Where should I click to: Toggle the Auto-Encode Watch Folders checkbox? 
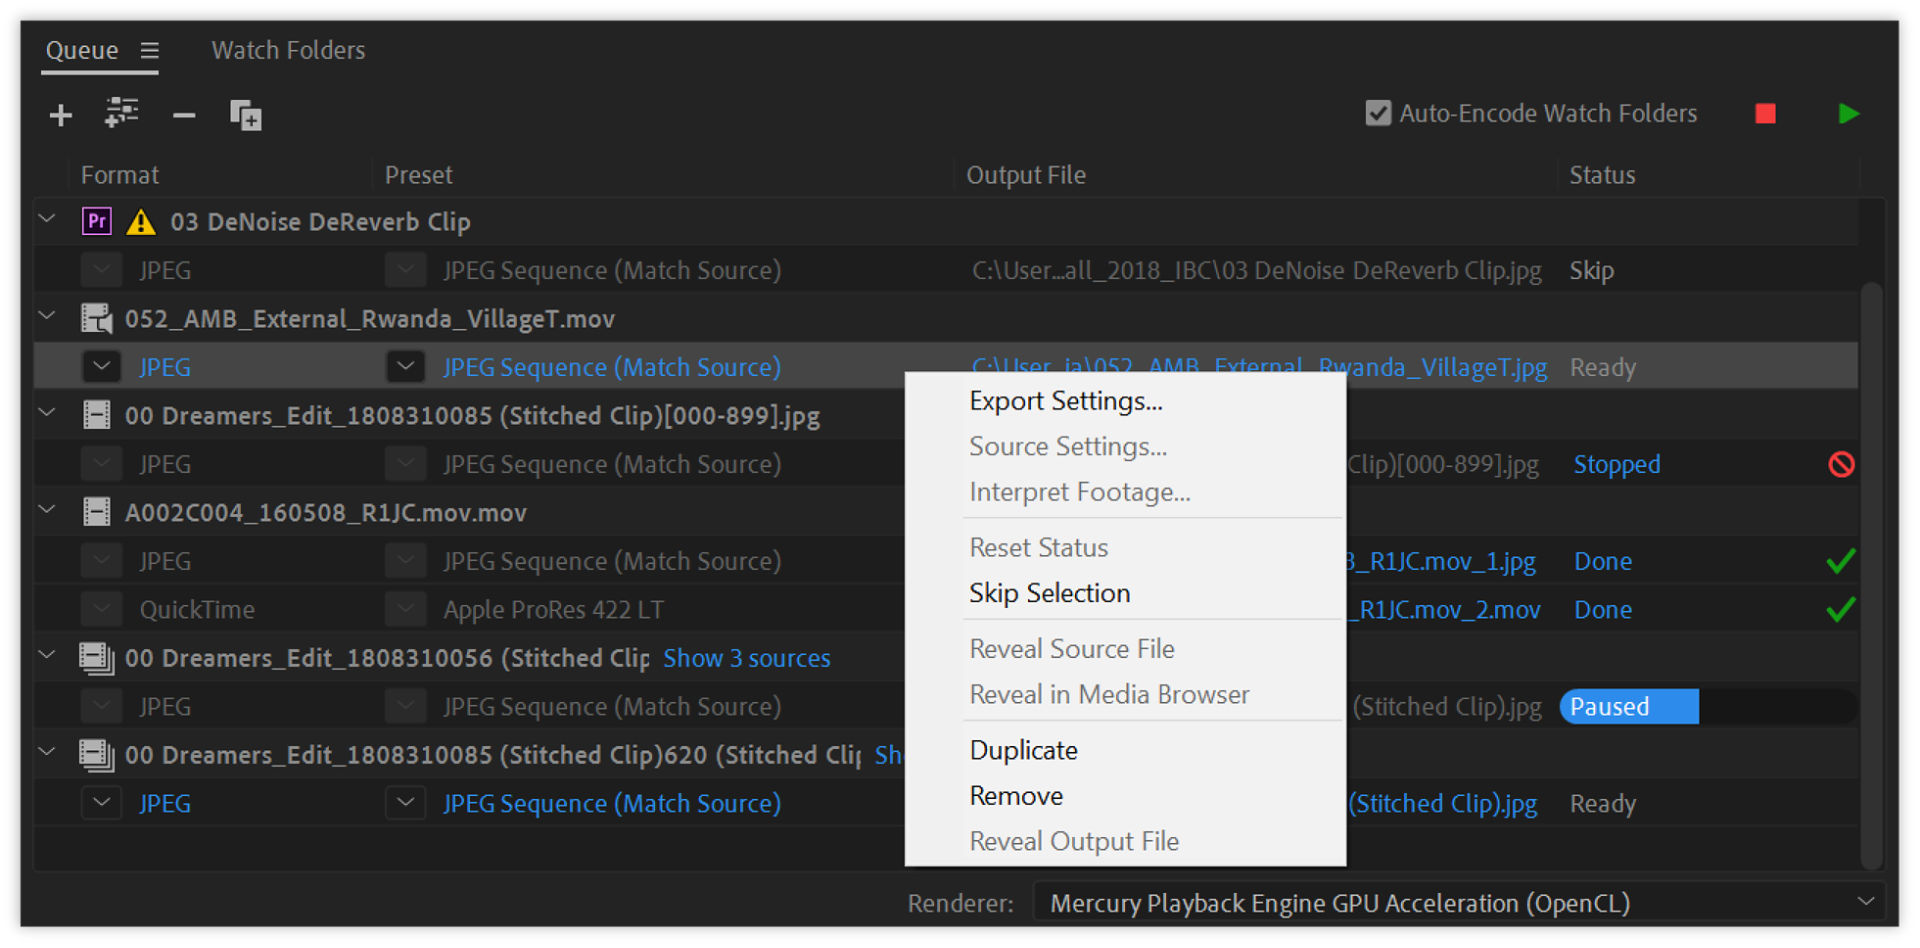coord(1378,113)
